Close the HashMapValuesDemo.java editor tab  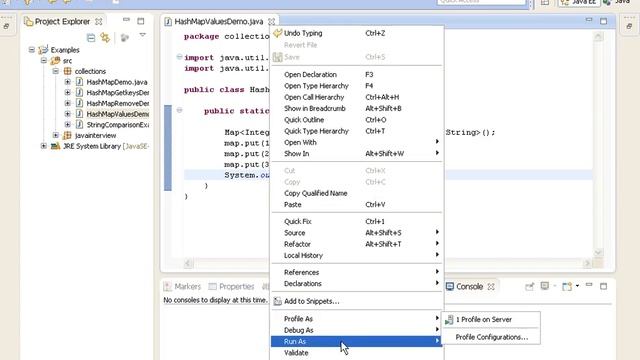coord(271,21)
